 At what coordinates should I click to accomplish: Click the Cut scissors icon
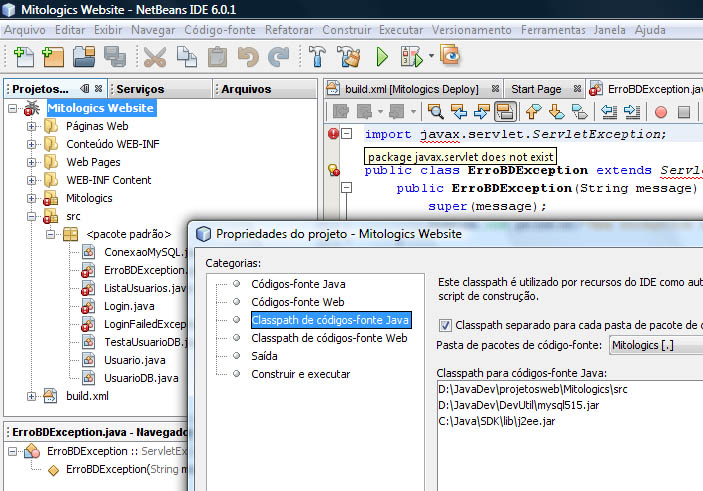pos(155,57)
